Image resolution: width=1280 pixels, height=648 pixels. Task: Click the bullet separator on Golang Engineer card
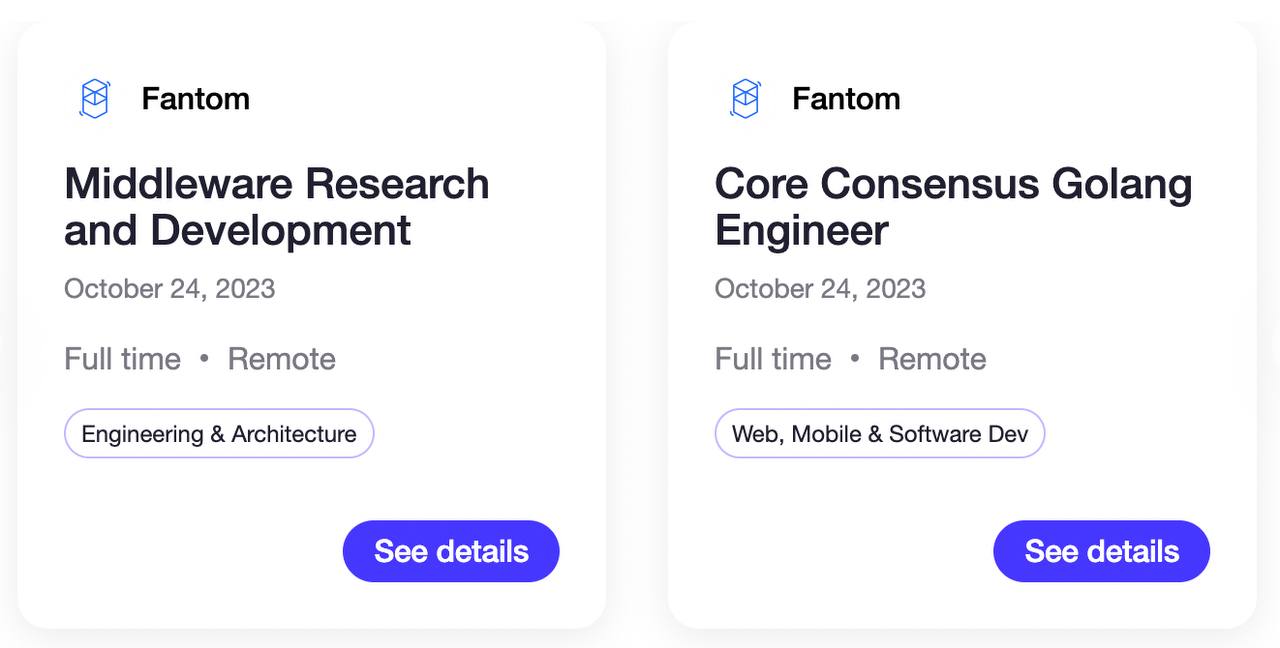[x=855, y=359]
